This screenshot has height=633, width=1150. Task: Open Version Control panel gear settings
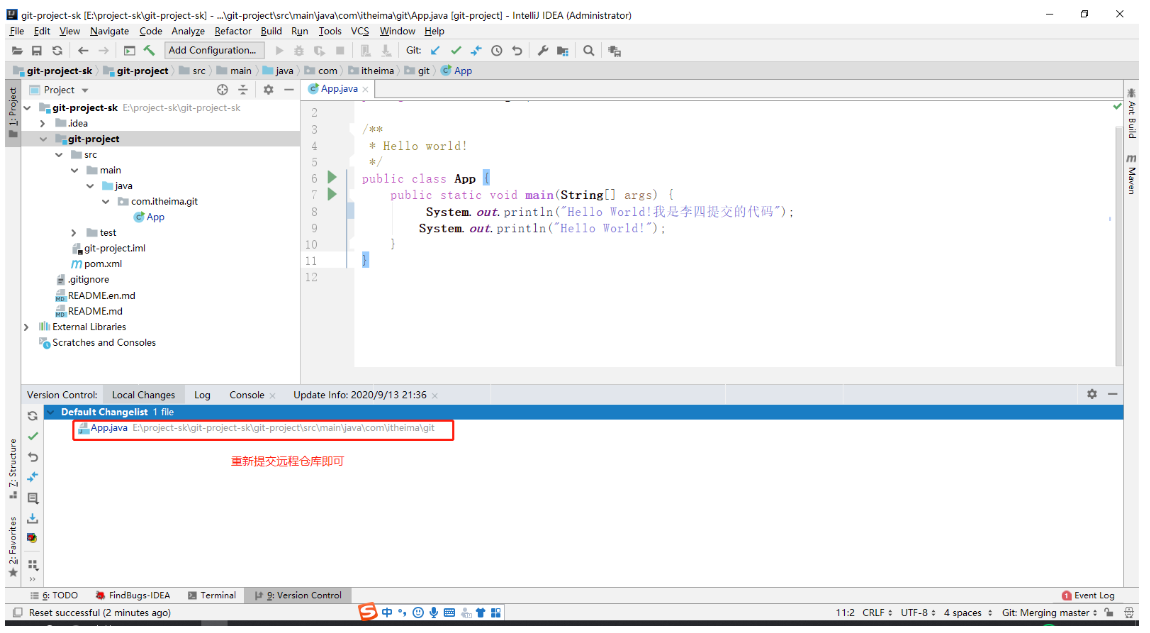pyautogui.click(x=1091, y=394)
